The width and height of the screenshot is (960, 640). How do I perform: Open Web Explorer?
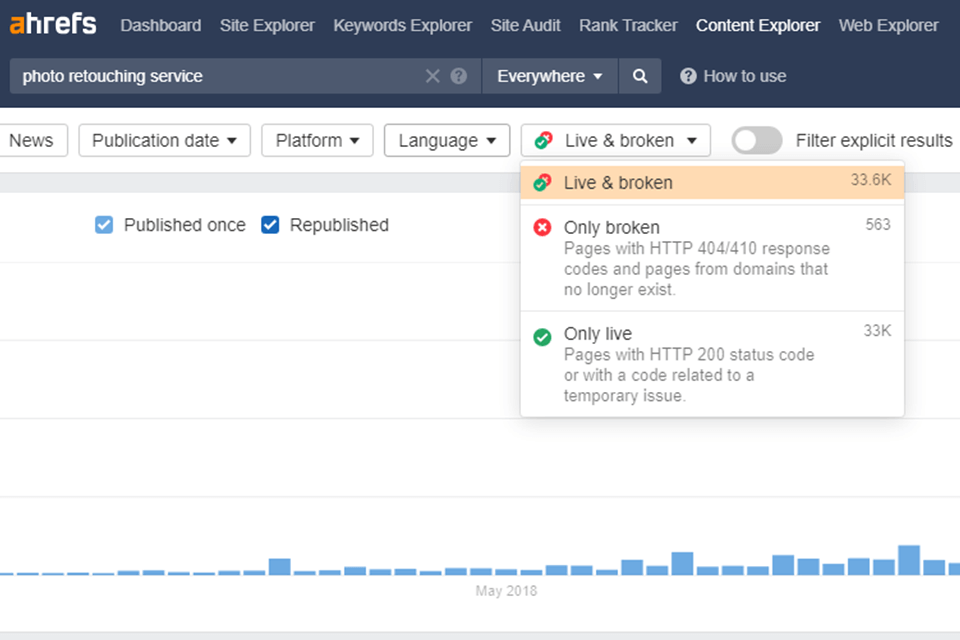click(x=888, y=25)
